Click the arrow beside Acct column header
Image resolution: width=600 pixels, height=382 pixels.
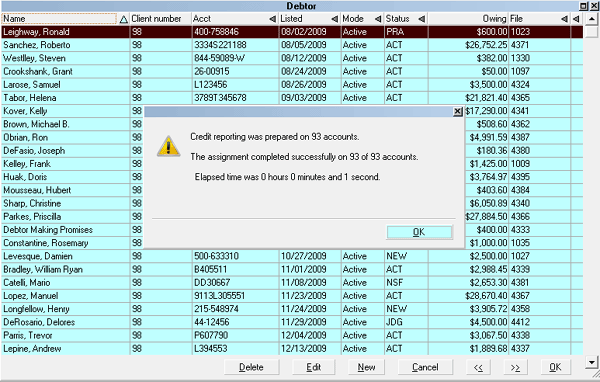point(273,19)
